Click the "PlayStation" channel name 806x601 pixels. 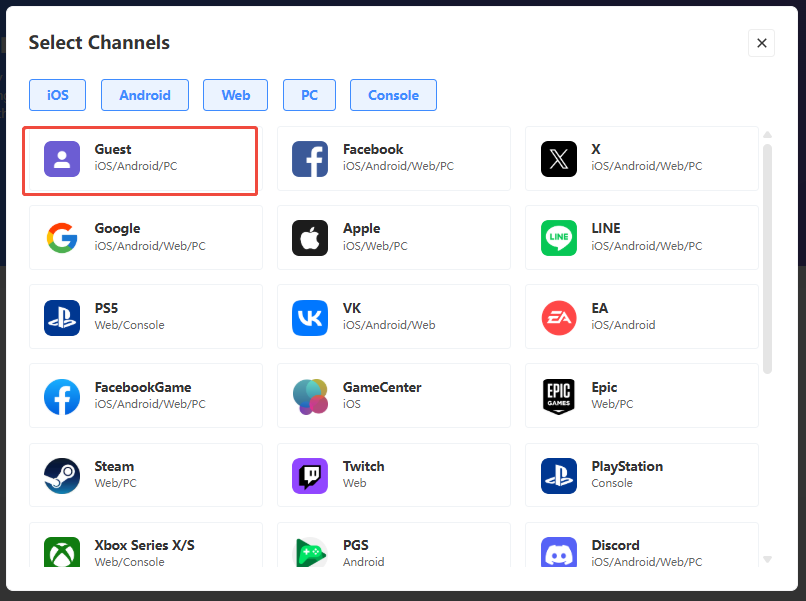click(627, 467)
